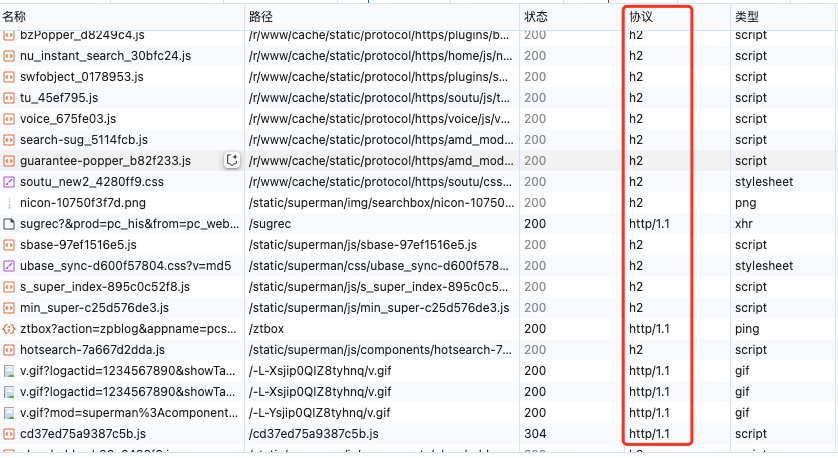Open the tu_45ef795.js request
Image resolution: width=838 pixels, height=458 pixels.
(x=59, y=98)
